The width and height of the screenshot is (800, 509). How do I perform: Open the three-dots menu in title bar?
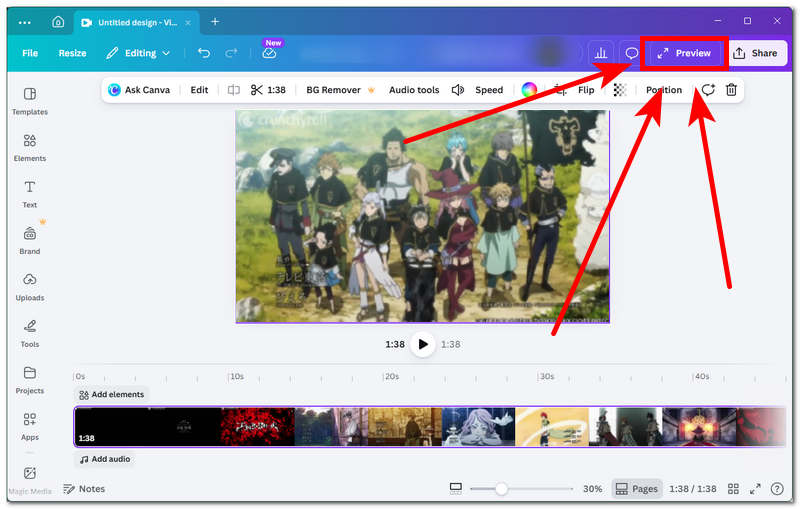coord(25,21)
